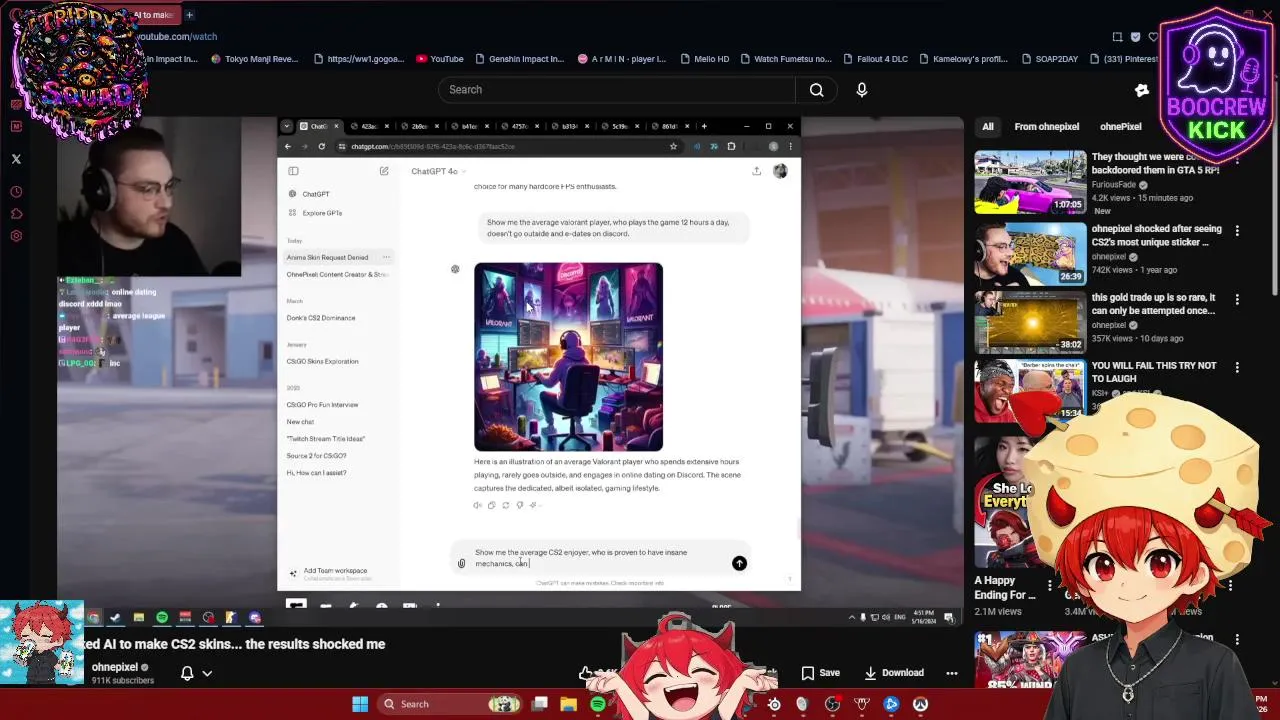Click the notification bell subscription dropdown
Screen dimensions: 1280x720
point(196,673)
